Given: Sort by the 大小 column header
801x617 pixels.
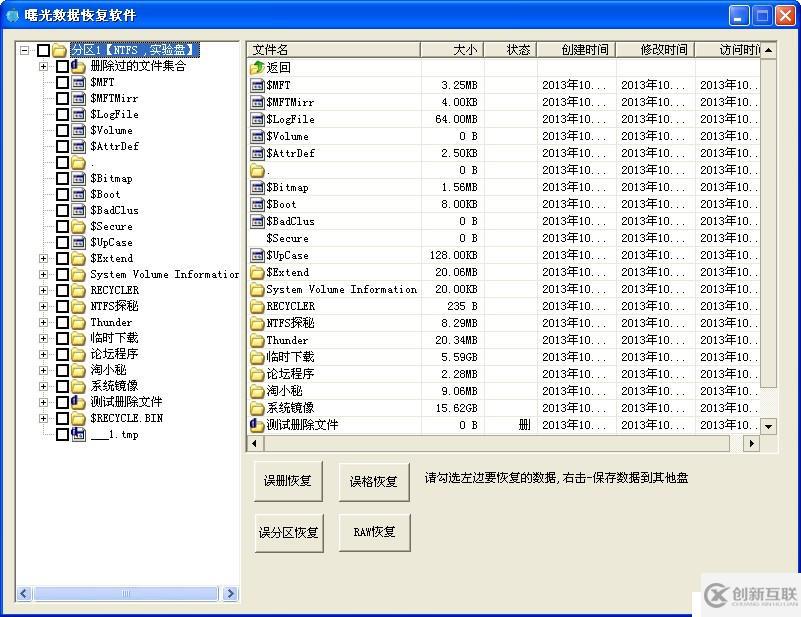Looking at the screenshot, I should pyautogui.click(x=452, y=50).
